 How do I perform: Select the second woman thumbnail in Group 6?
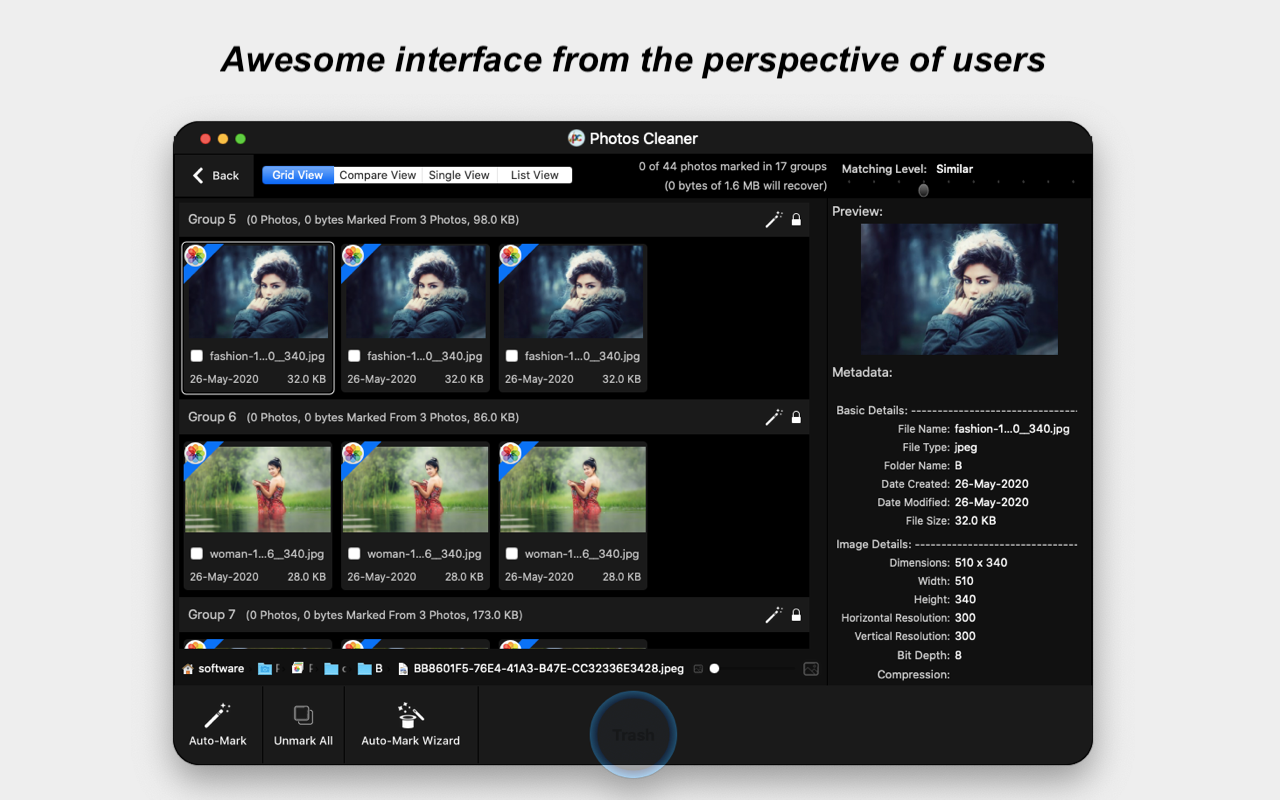click(x=416, y=490)
